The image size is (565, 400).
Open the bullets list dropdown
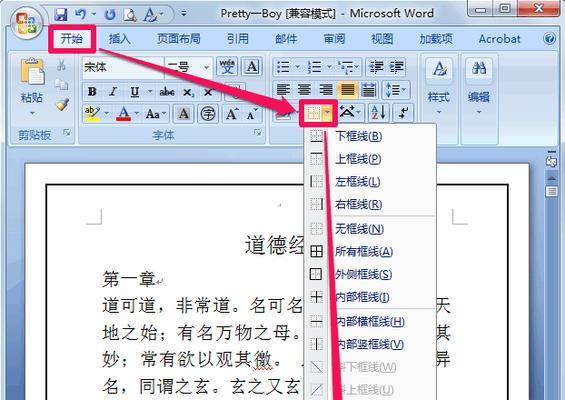(298, 67)
